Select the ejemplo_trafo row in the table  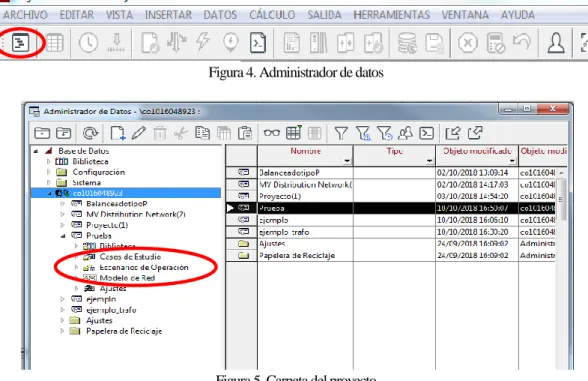pyautogui.click(x=392, y=232)
